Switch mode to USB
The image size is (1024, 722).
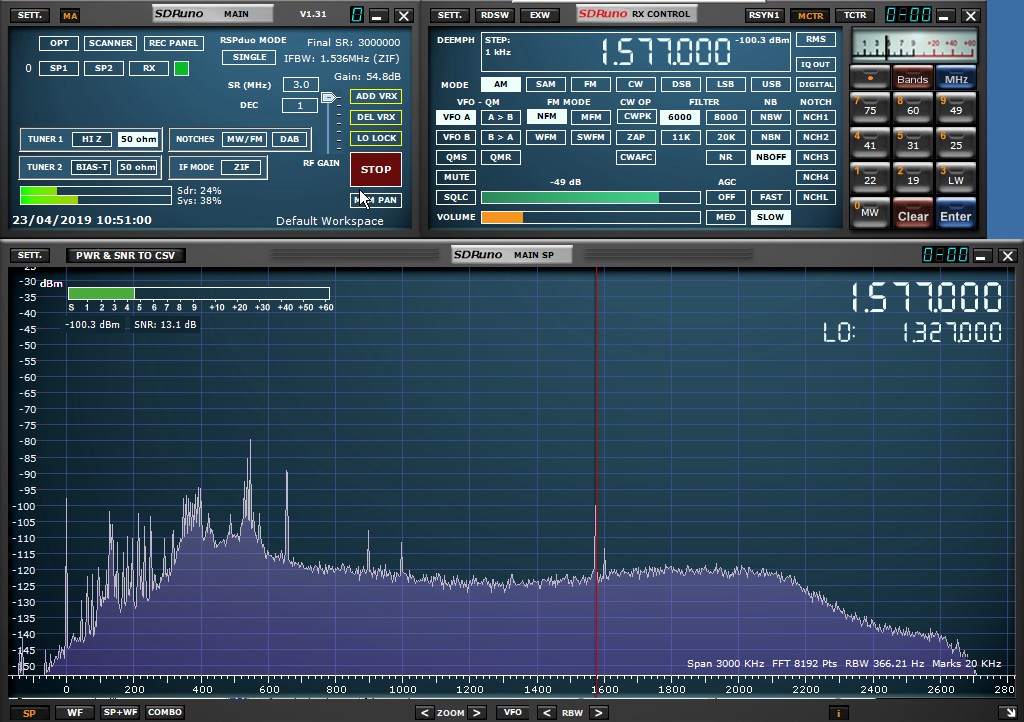[771, 84]
